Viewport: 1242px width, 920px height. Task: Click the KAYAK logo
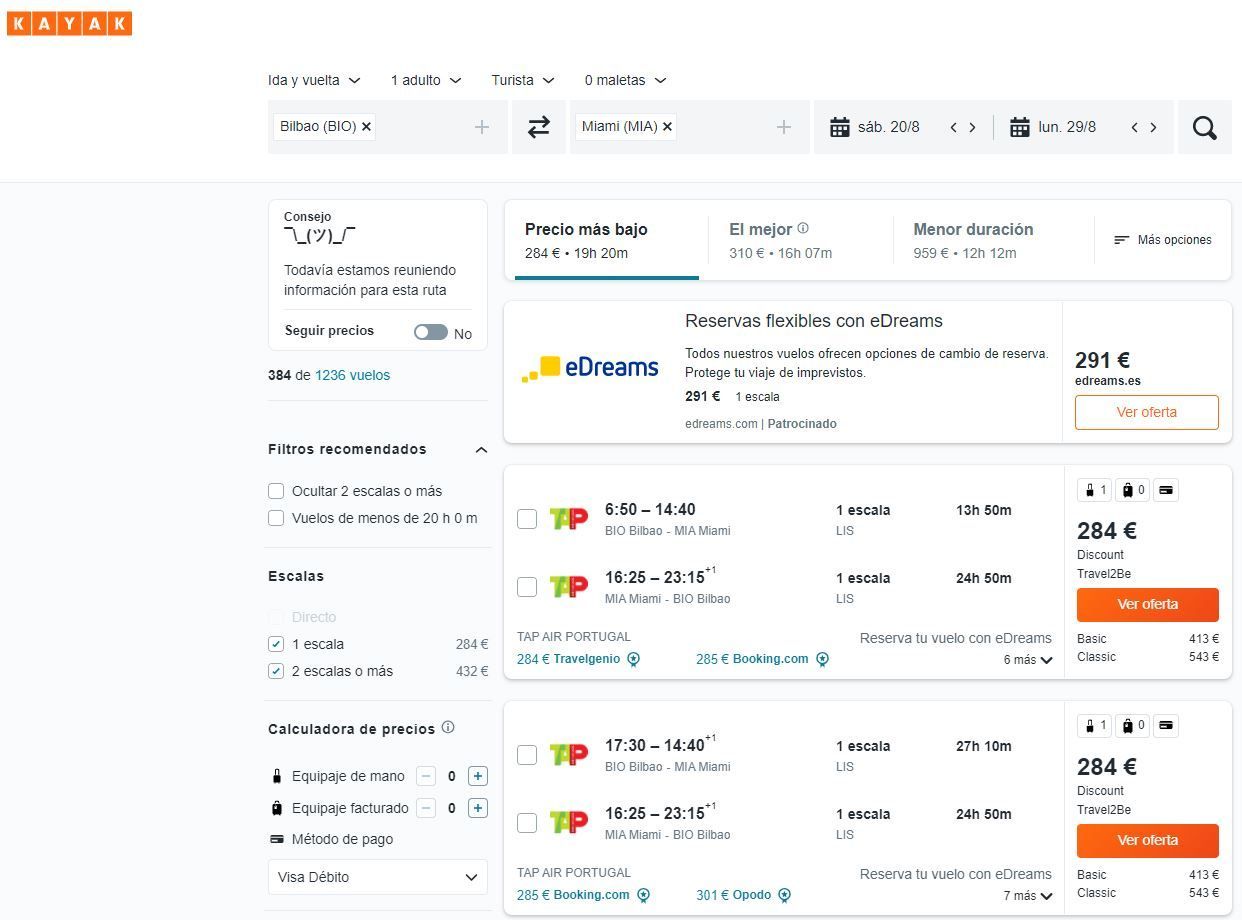(69, 23)
